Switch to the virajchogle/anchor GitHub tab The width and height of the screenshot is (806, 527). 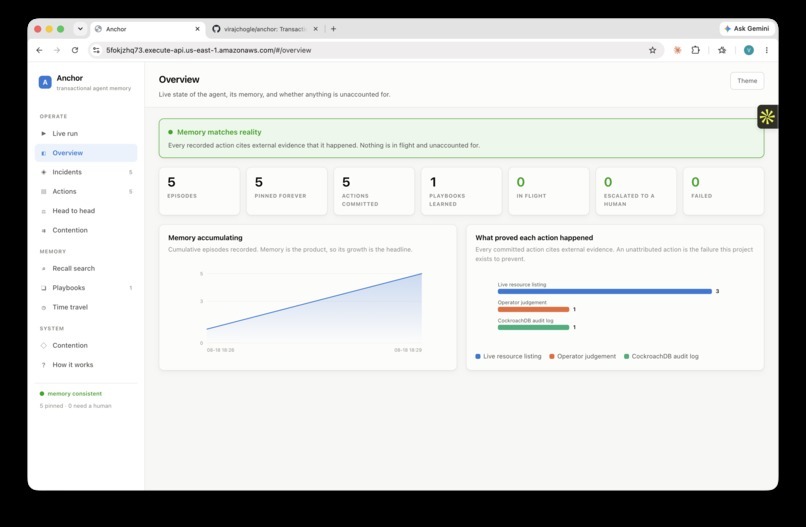click(265, 29)
